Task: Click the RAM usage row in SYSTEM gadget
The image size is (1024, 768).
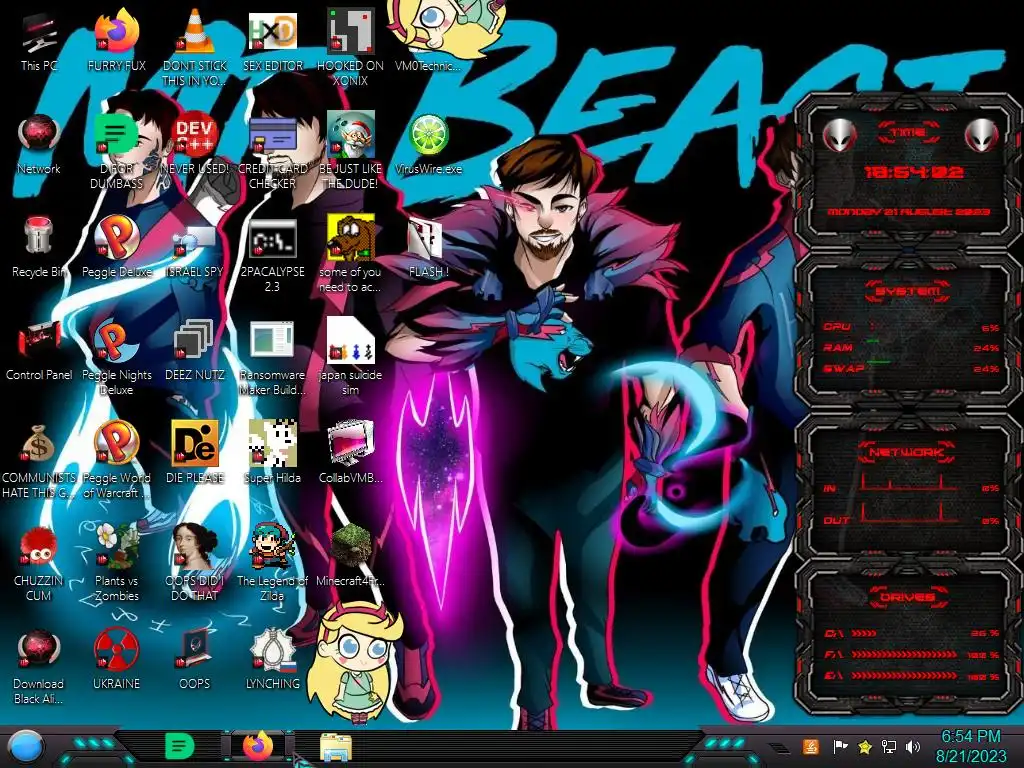Action: (x=911, y=347)
